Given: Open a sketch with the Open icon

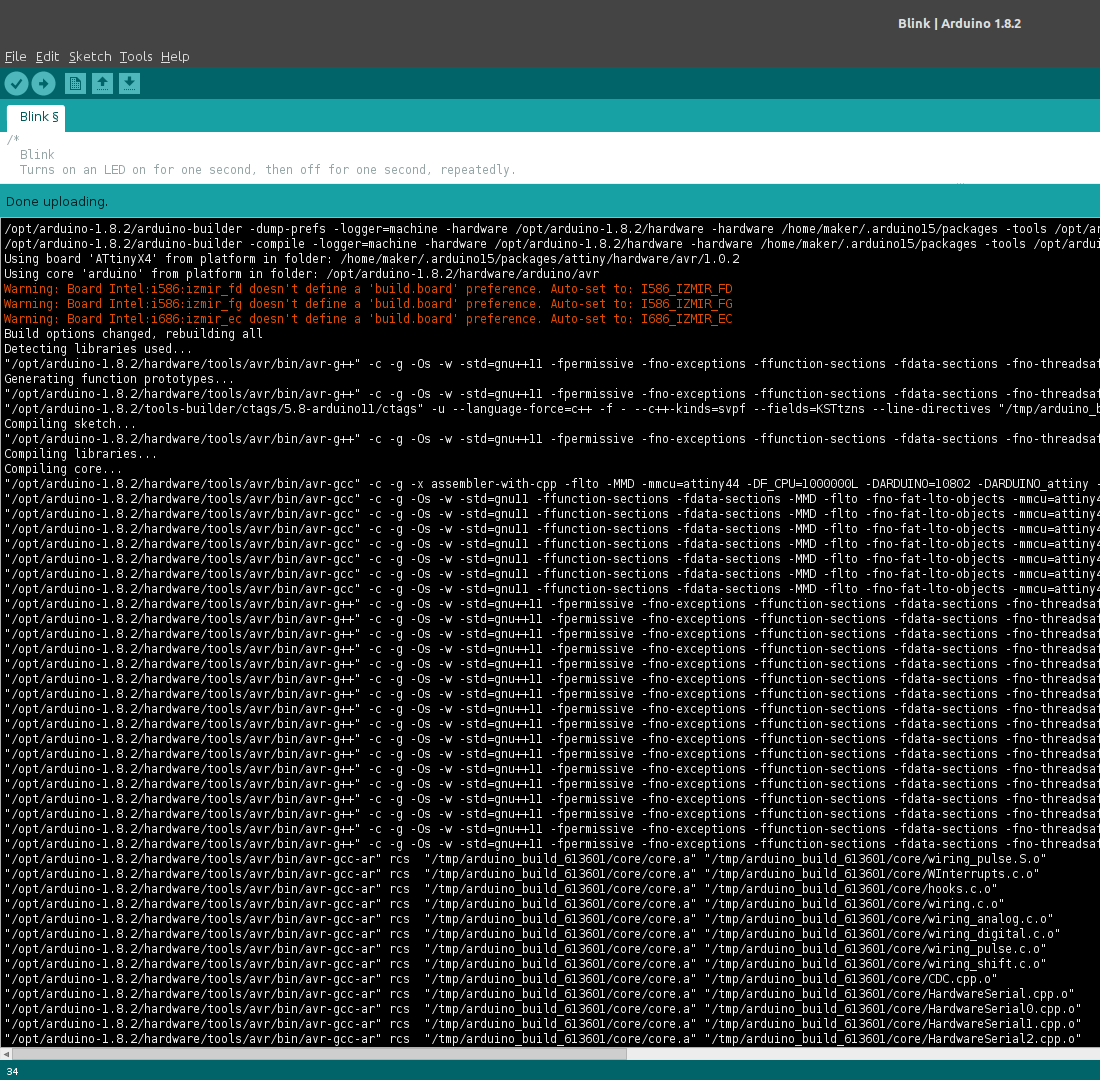Looking at the screenshot, I should click(102, 84).
